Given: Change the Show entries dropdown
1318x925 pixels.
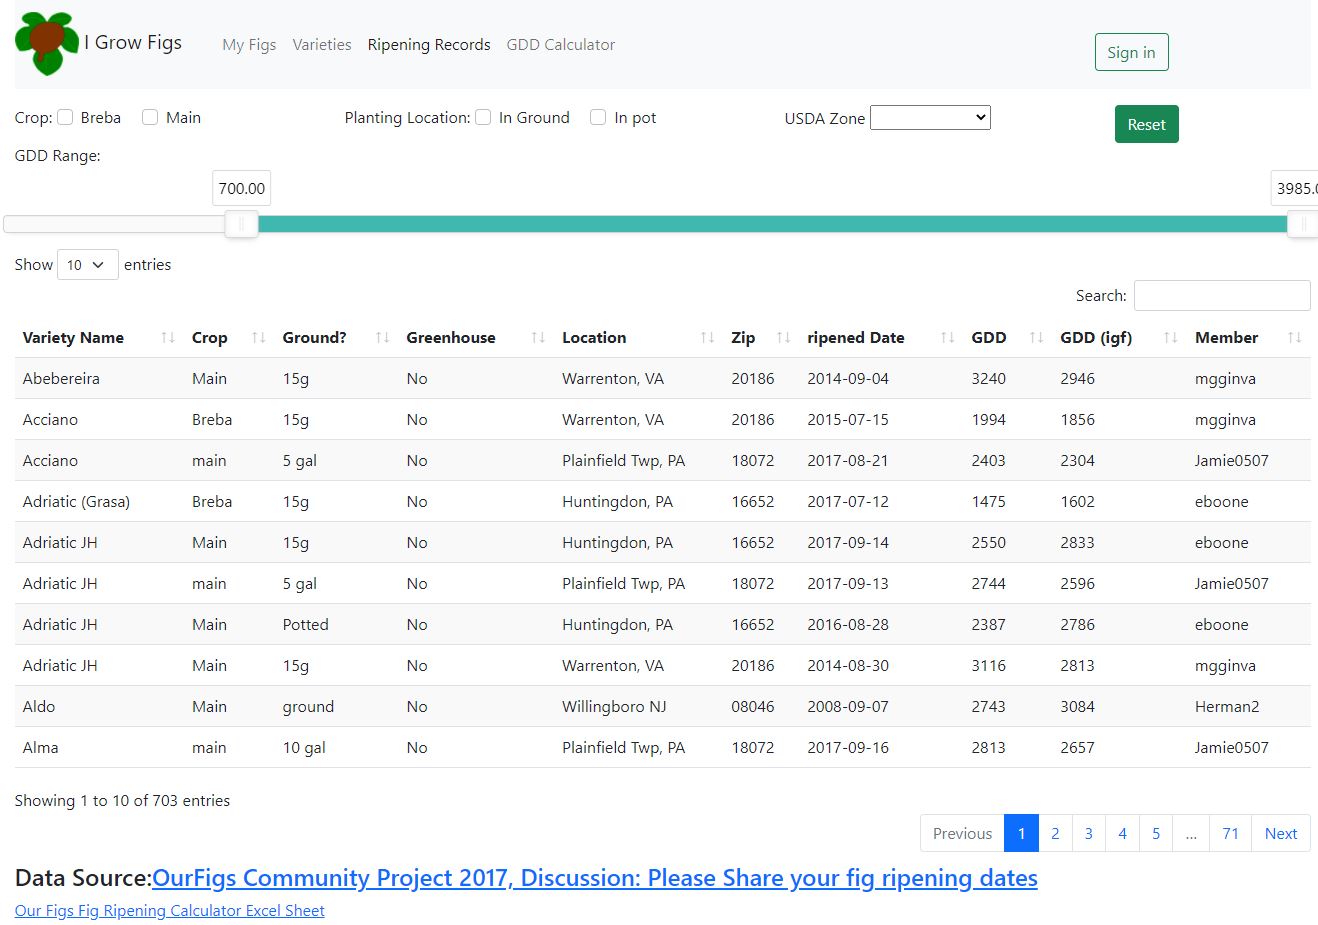Looking at the screenshot, I should pyautogui.click(x=87, y=264).
